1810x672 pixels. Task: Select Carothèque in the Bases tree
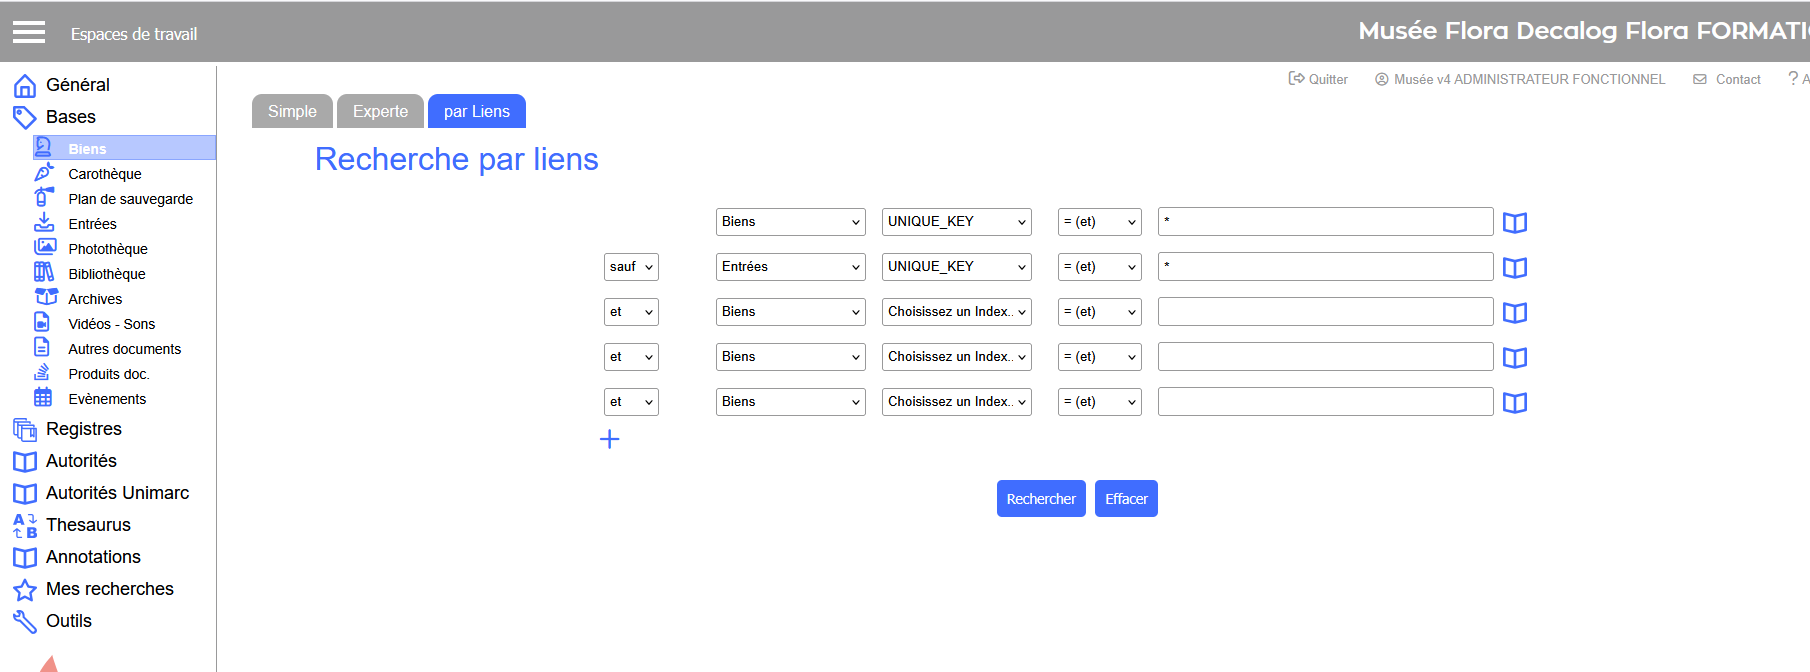tap(105, 174)
